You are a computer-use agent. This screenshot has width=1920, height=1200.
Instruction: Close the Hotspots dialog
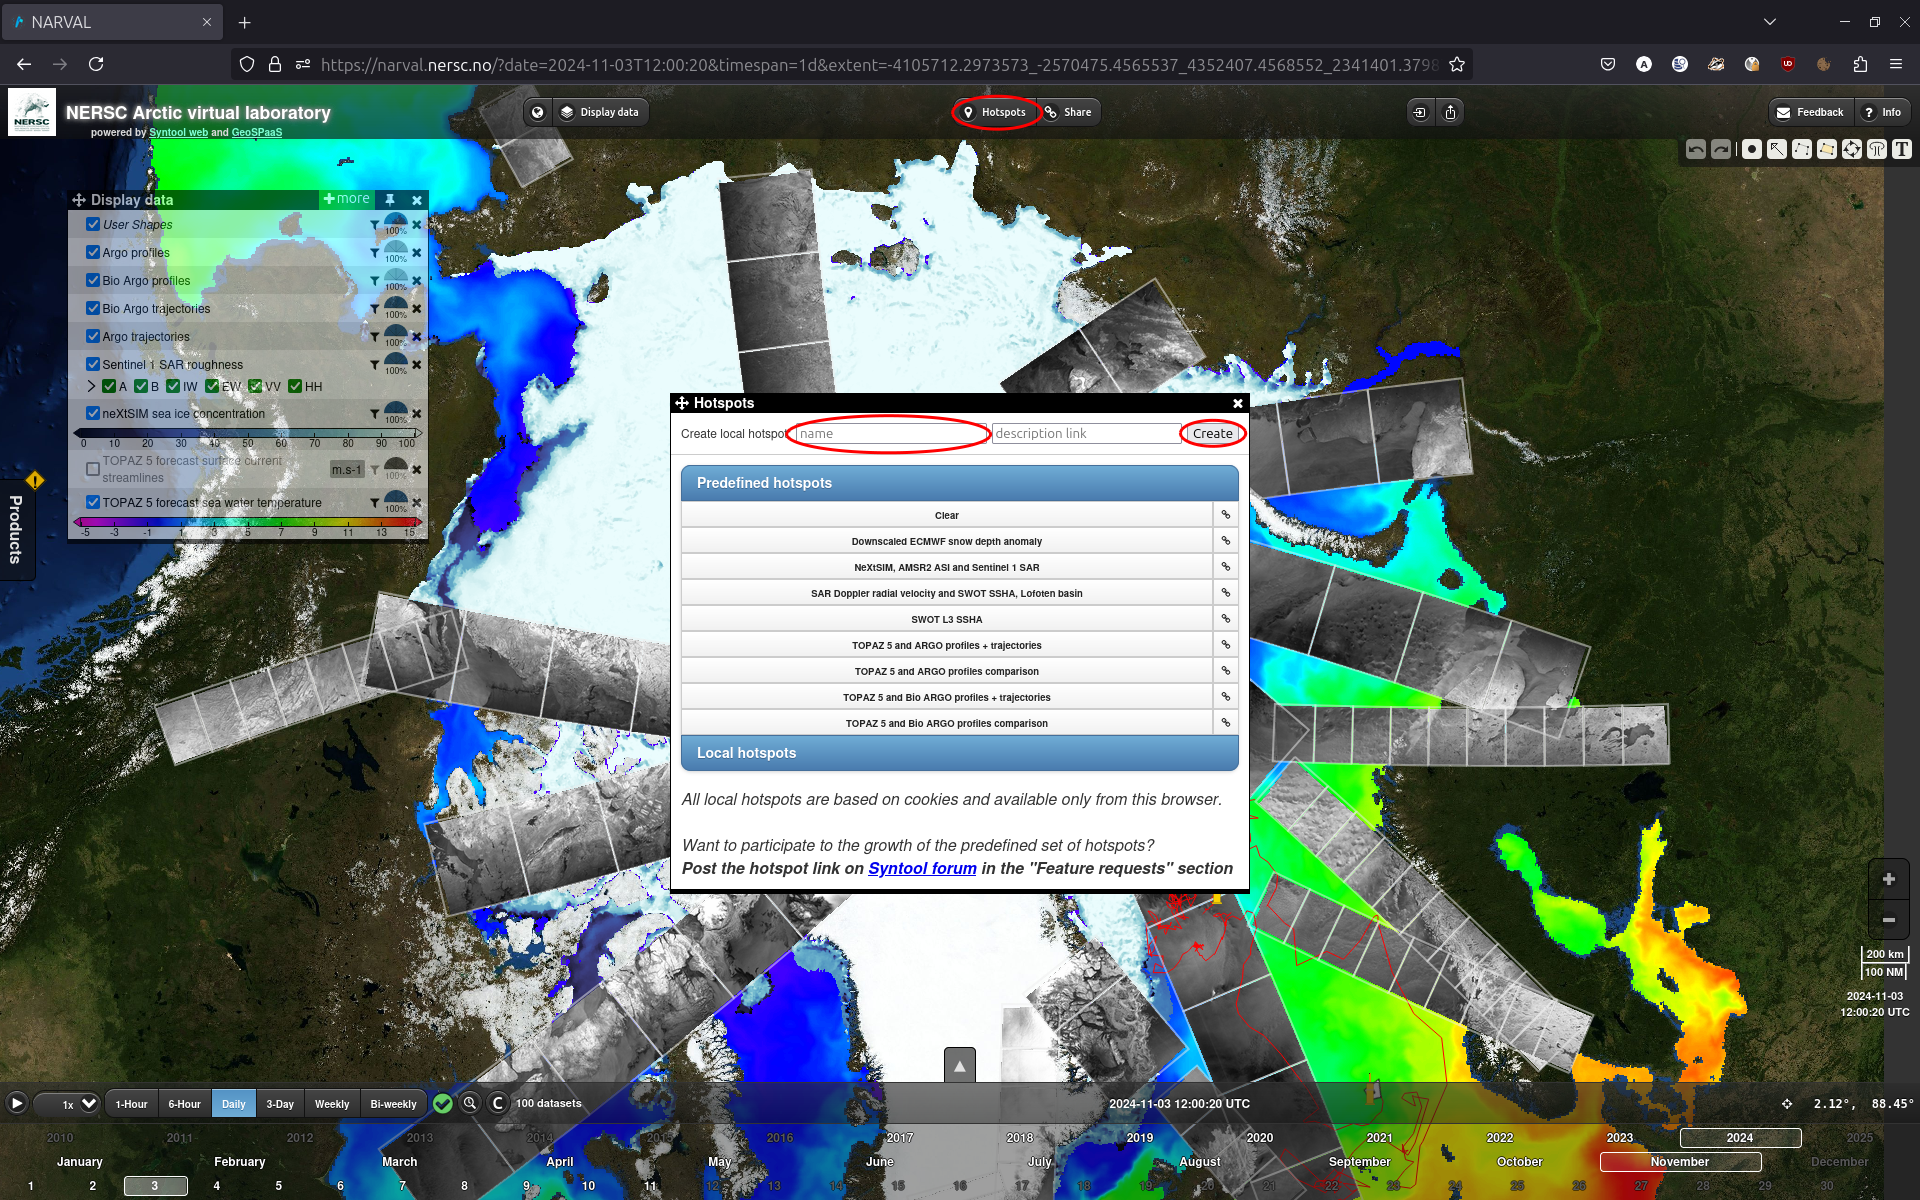click(1238, 404)
